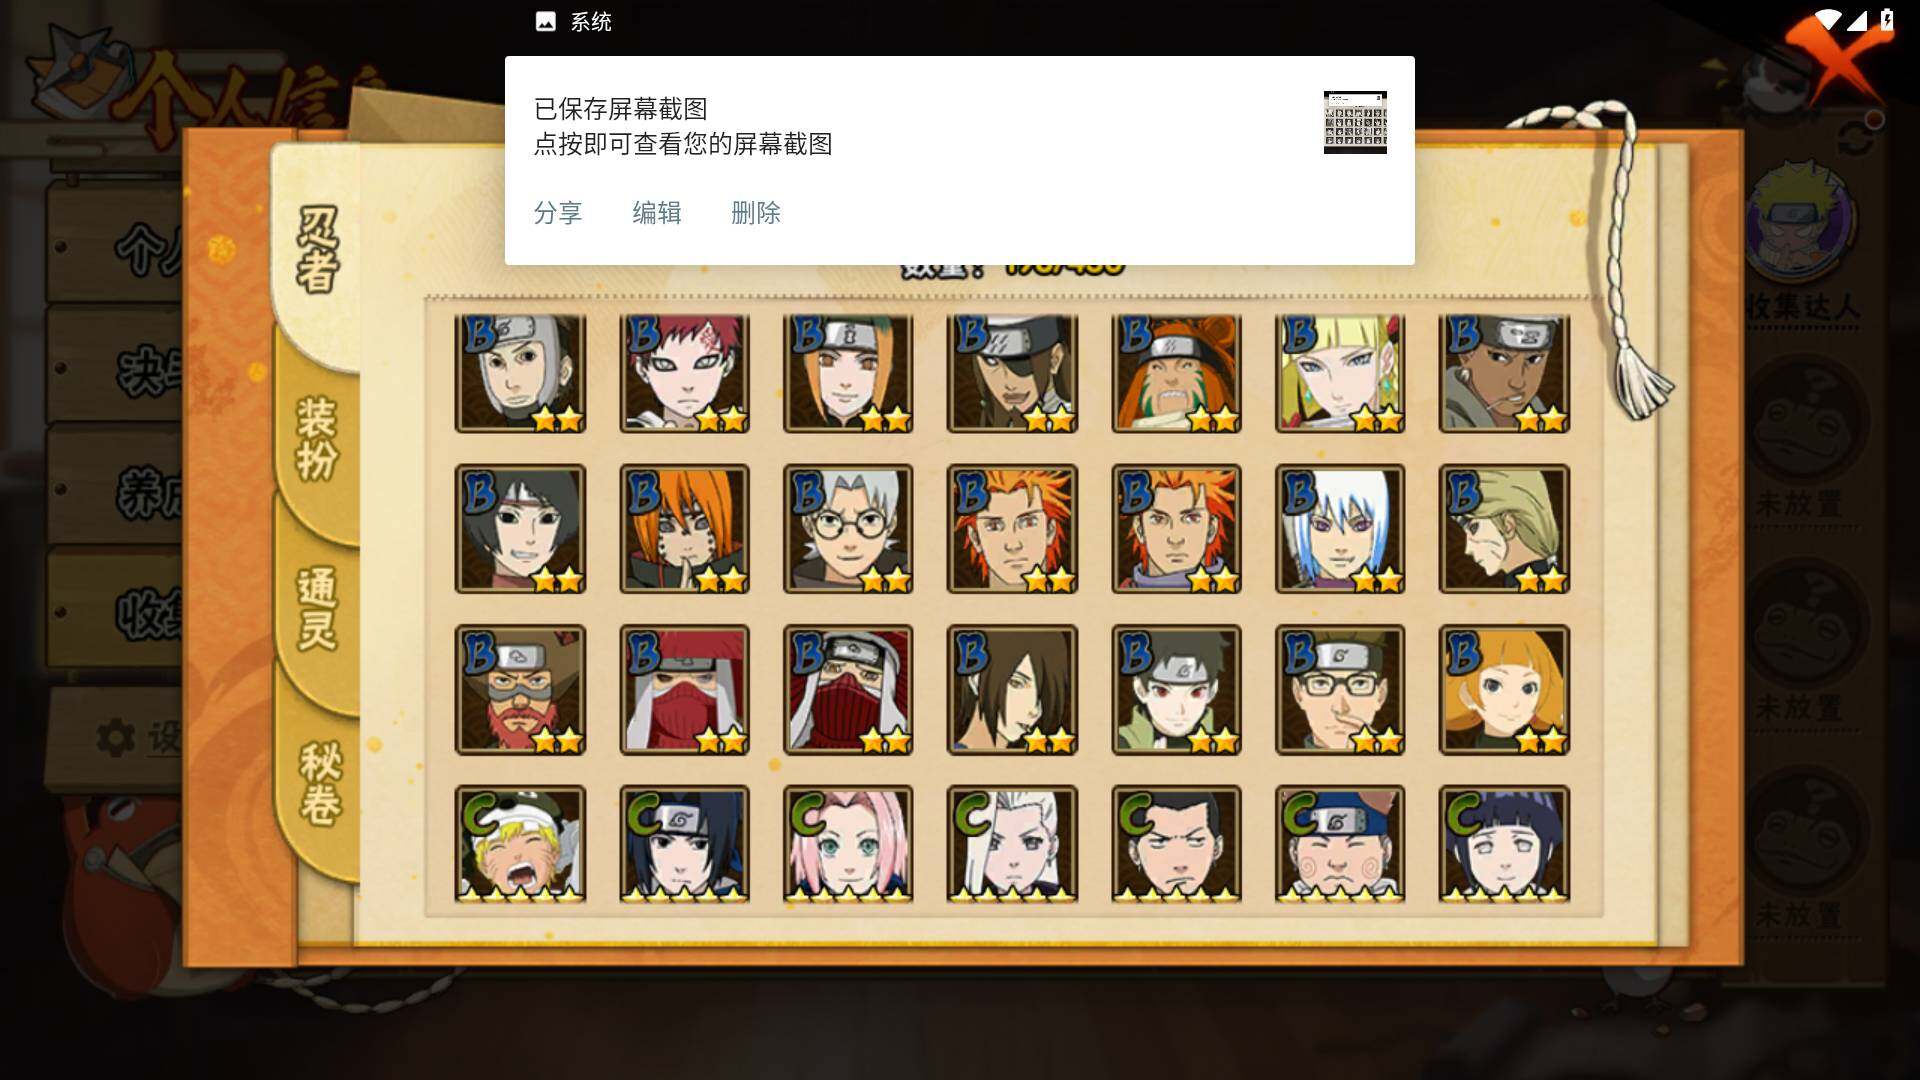The width and height of the screenshot is (1920, 1080).
Task: Pick the red-bearded ninja with straw hat
Action: [520, 689]
